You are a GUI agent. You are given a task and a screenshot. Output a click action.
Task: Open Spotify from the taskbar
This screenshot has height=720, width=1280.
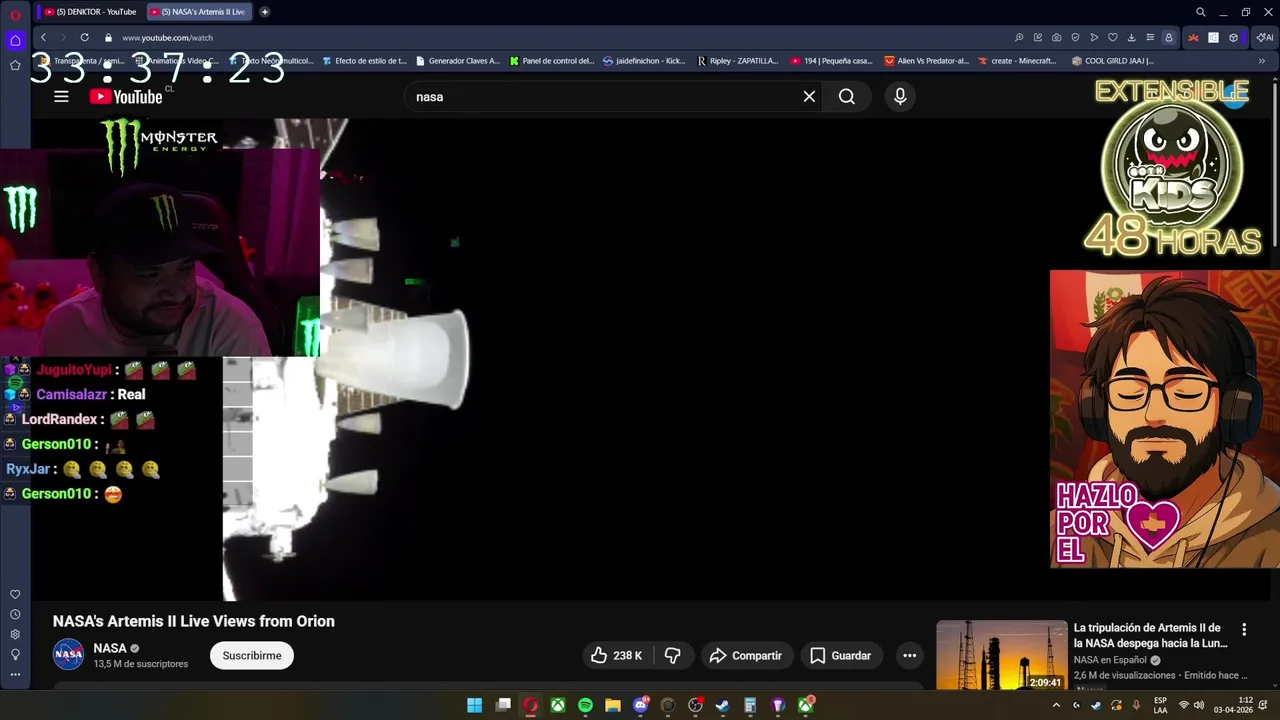click(x=585, y=705)
